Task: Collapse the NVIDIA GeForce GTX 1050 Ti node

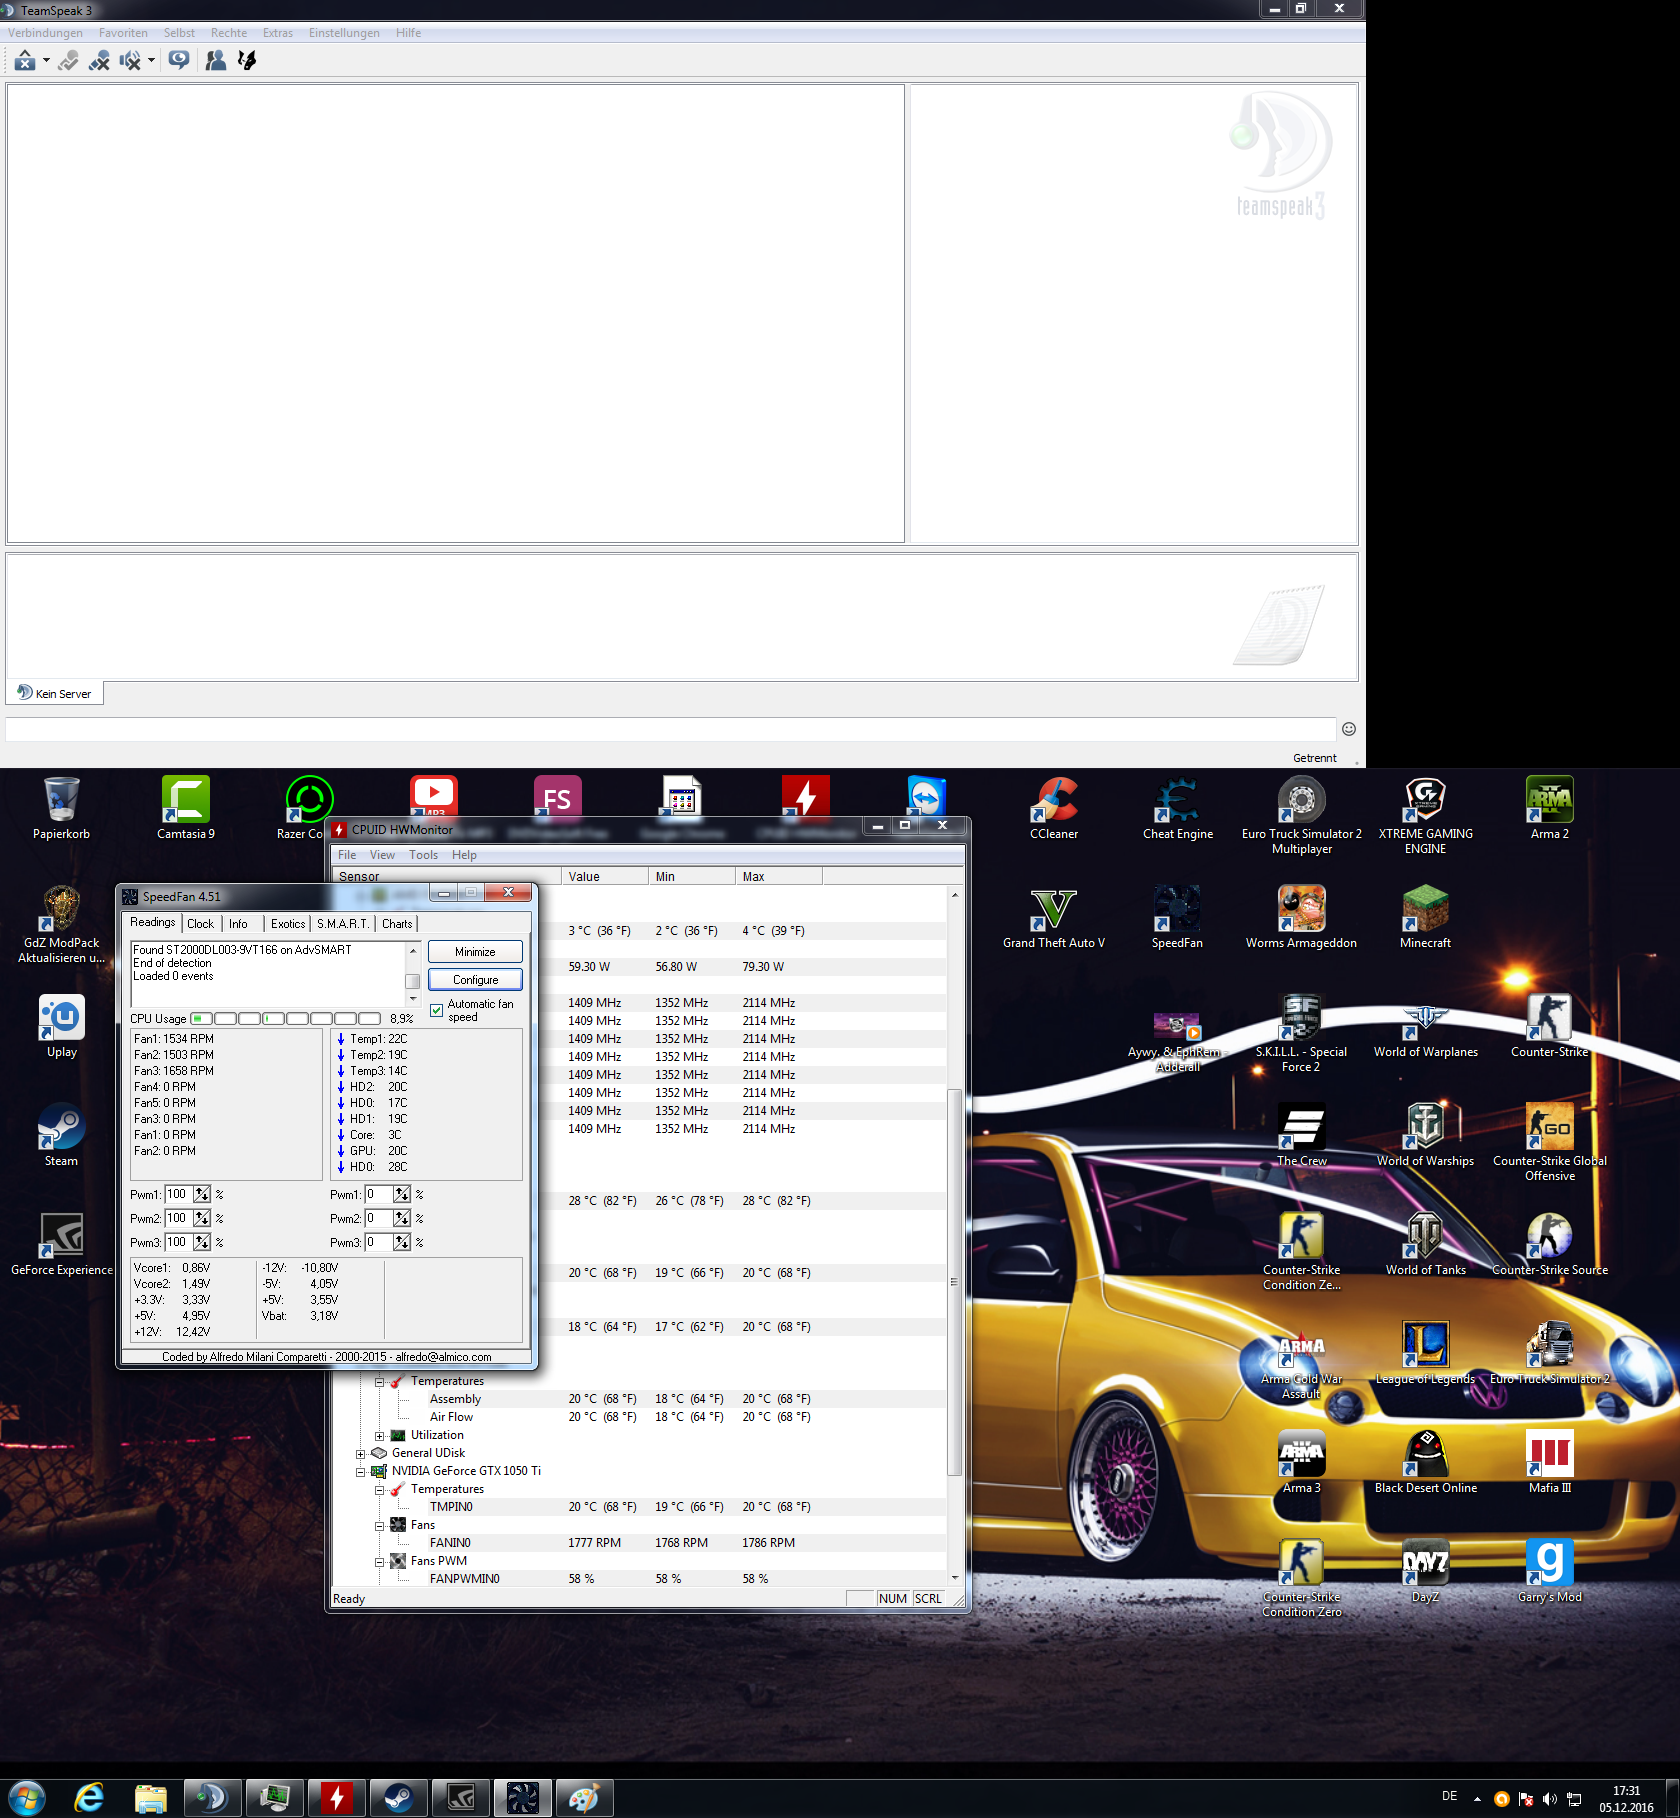Action: pyautogui.click(x=361, y=1471)
